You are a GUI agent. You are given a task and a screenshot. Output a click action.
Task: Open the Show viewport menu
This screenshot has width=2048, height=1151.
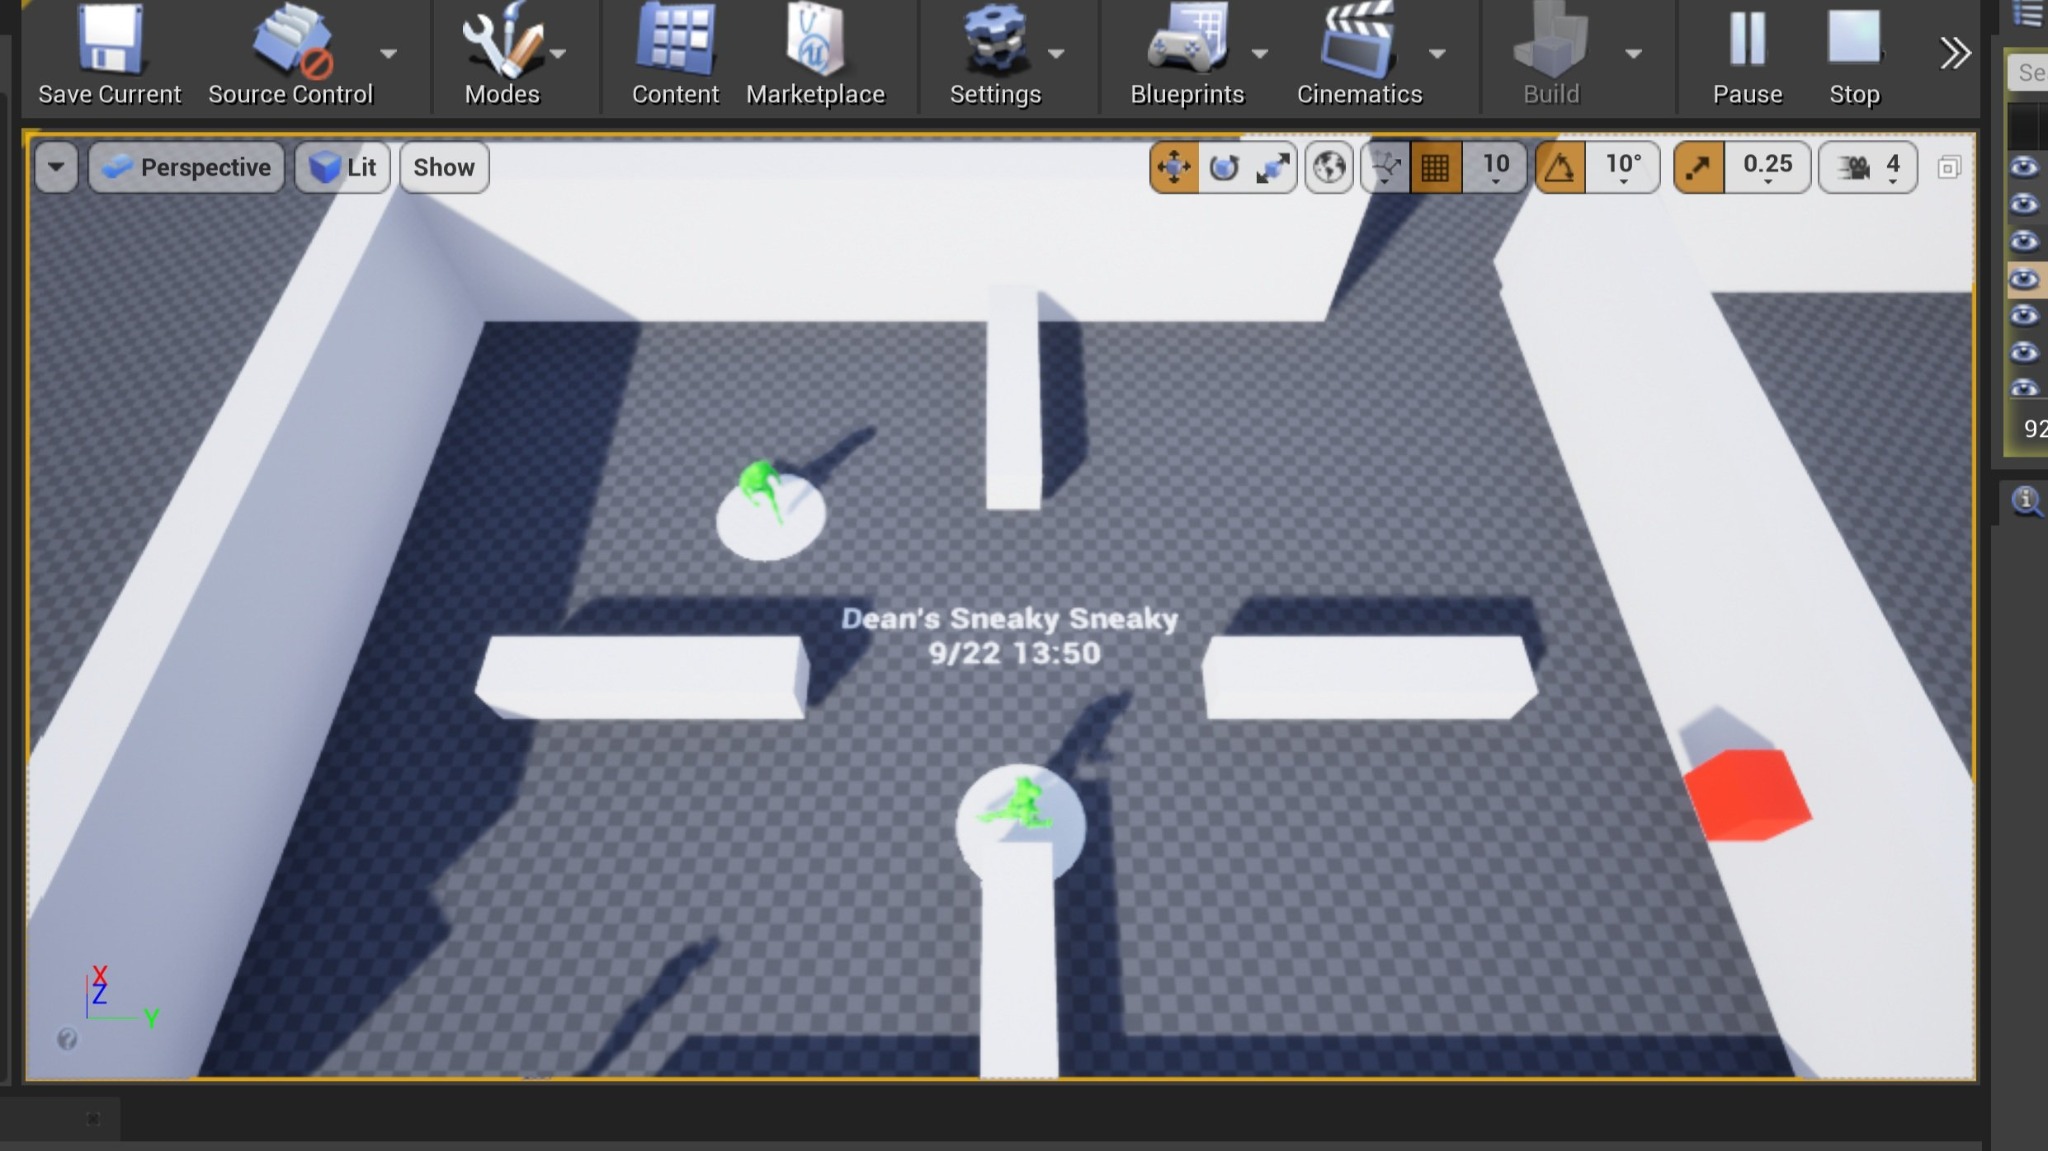pyautogui.click(x=444, y=167)
